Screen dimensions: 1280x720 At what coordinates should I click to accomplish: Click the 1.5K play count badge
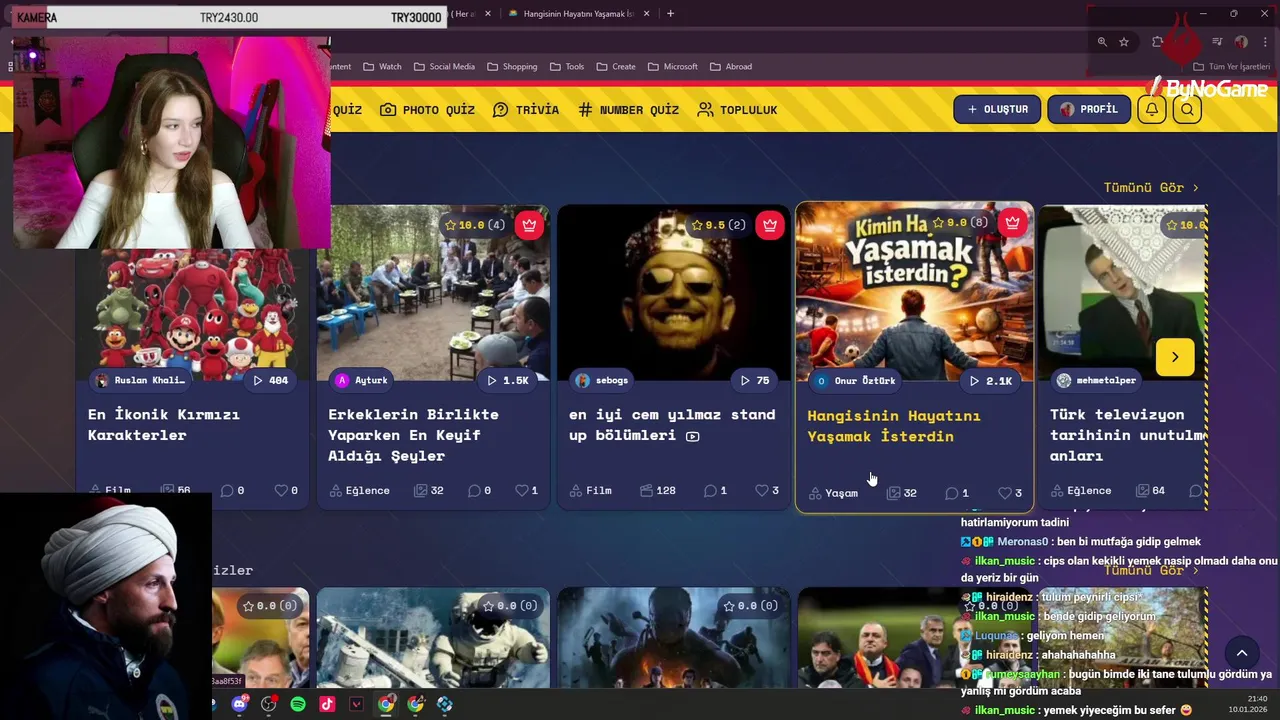click(x=507, y=380)
